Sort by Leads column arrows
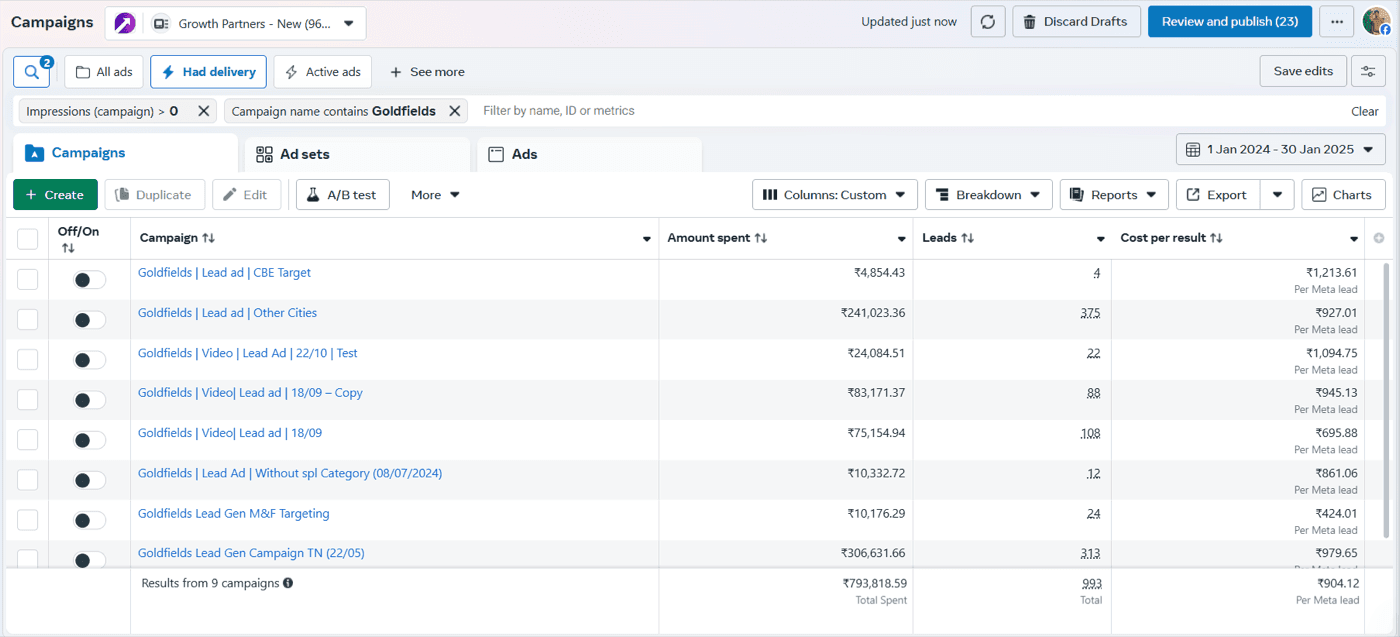Screen dimensions: 1400x637 pyautogui.click(x=968, y=238)
